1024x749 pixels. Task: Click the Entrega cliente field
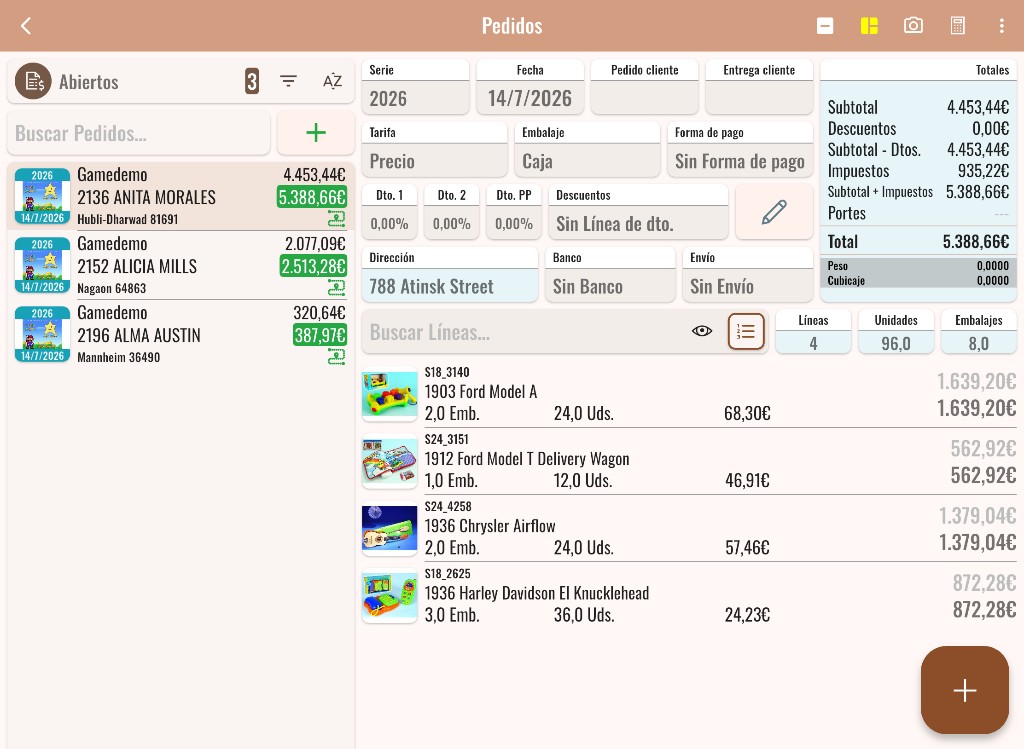click(x=759, y=88)
